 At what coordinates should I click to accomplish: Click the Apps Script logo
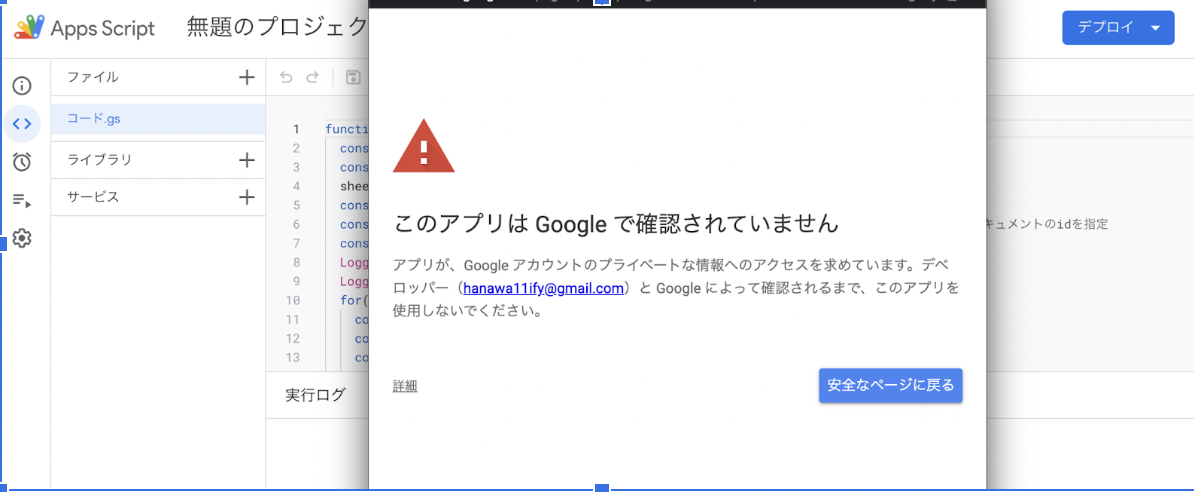[x=30, y=28]
